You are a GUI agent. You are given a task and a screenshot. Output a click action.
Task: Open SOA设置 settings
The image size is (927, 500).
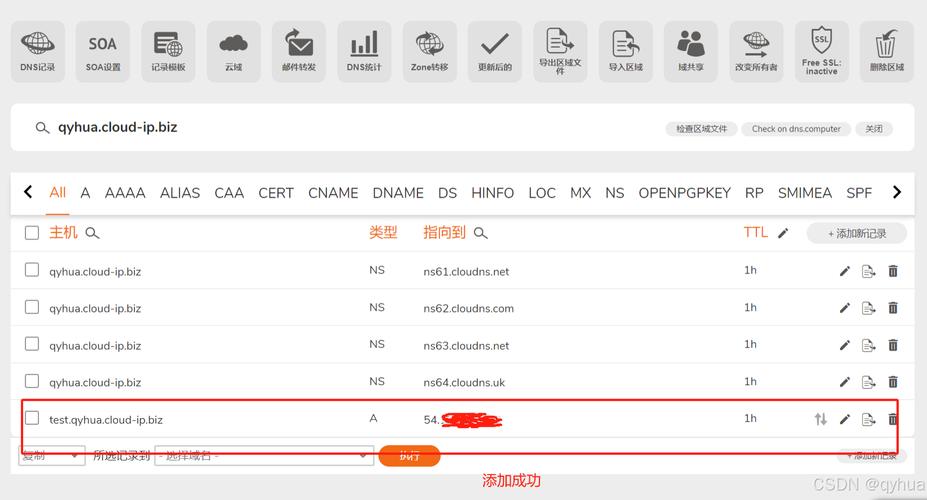click(103, 51)
